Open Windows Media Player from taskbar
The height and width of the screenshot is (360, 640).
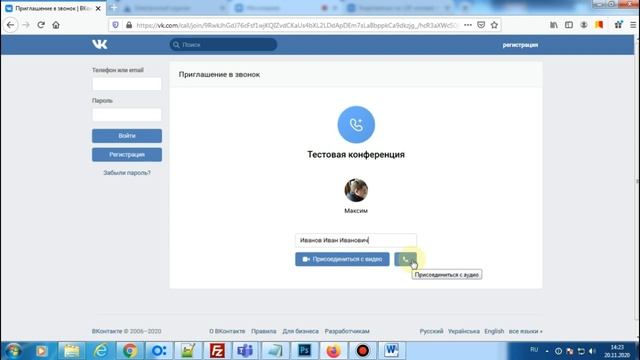pos(42,351)
